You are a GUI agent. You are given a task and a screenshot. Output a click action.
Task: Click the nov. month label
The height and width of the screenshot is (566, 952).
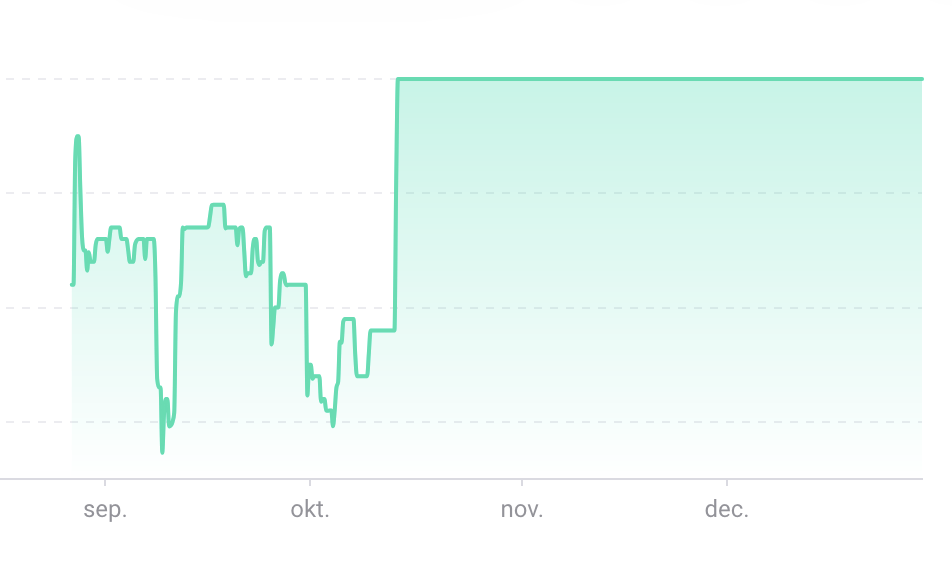522,509
